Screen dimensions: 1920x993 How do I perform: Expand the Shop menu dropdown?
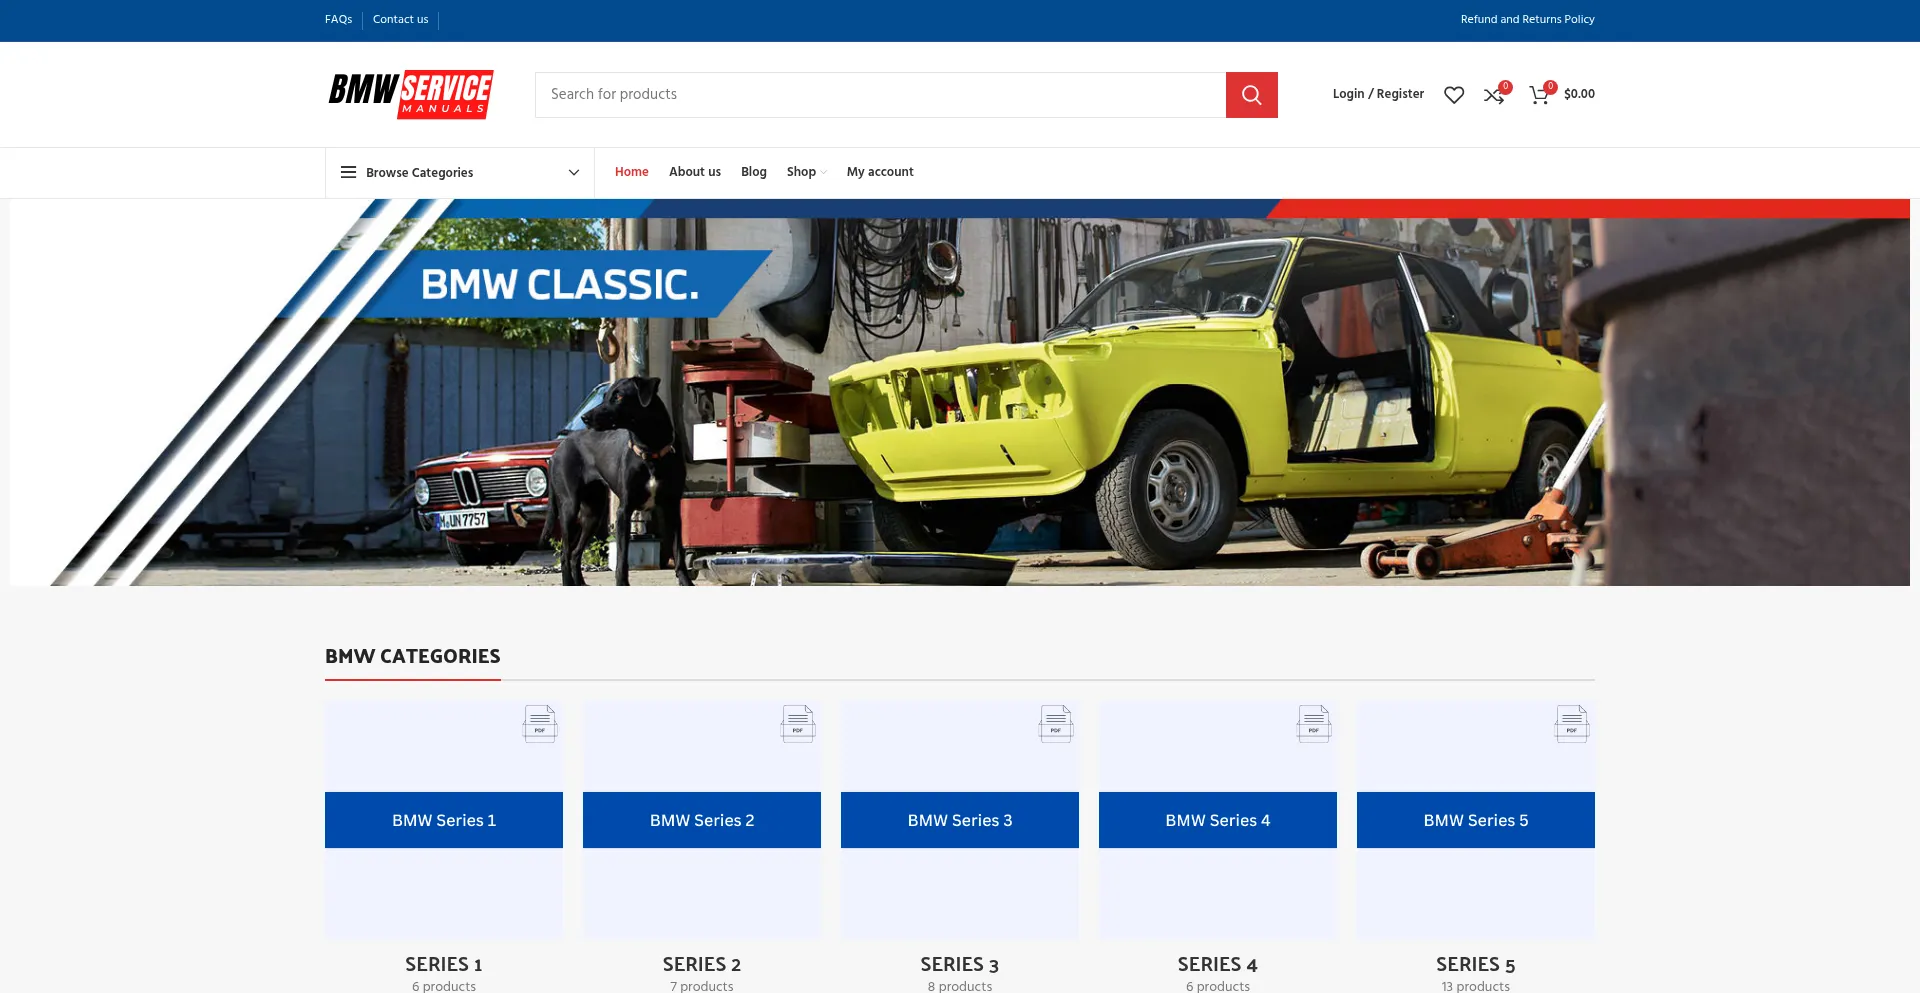pos(806,172)
